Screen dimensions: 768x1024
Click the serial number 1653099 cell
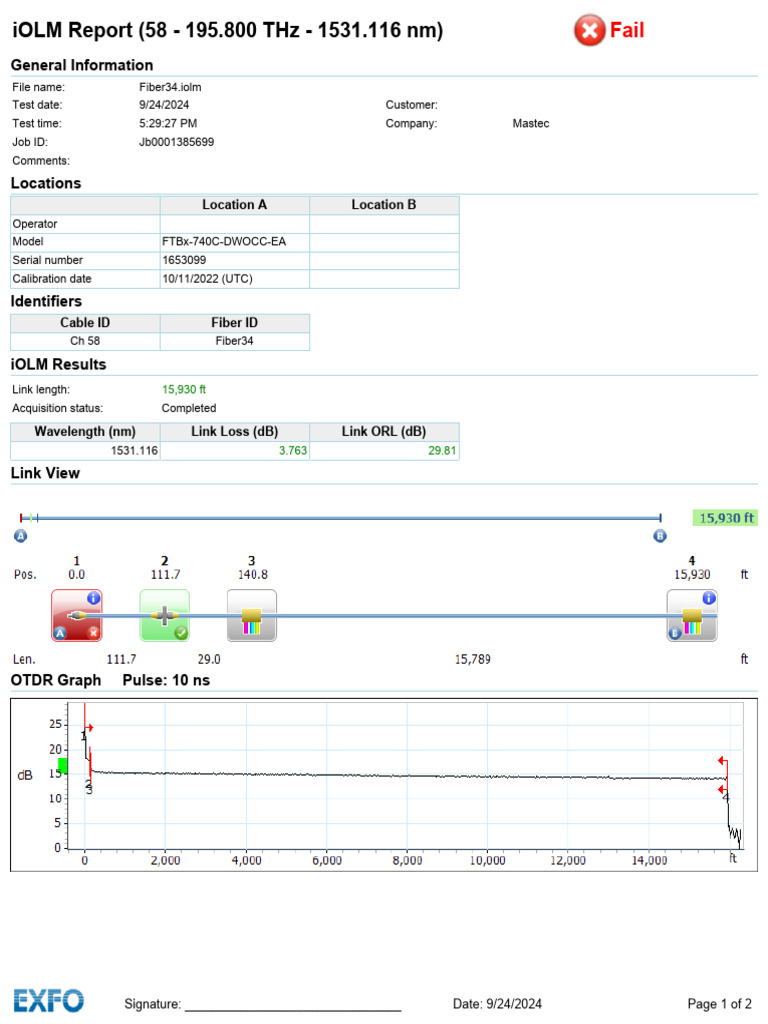pos(234,260)
